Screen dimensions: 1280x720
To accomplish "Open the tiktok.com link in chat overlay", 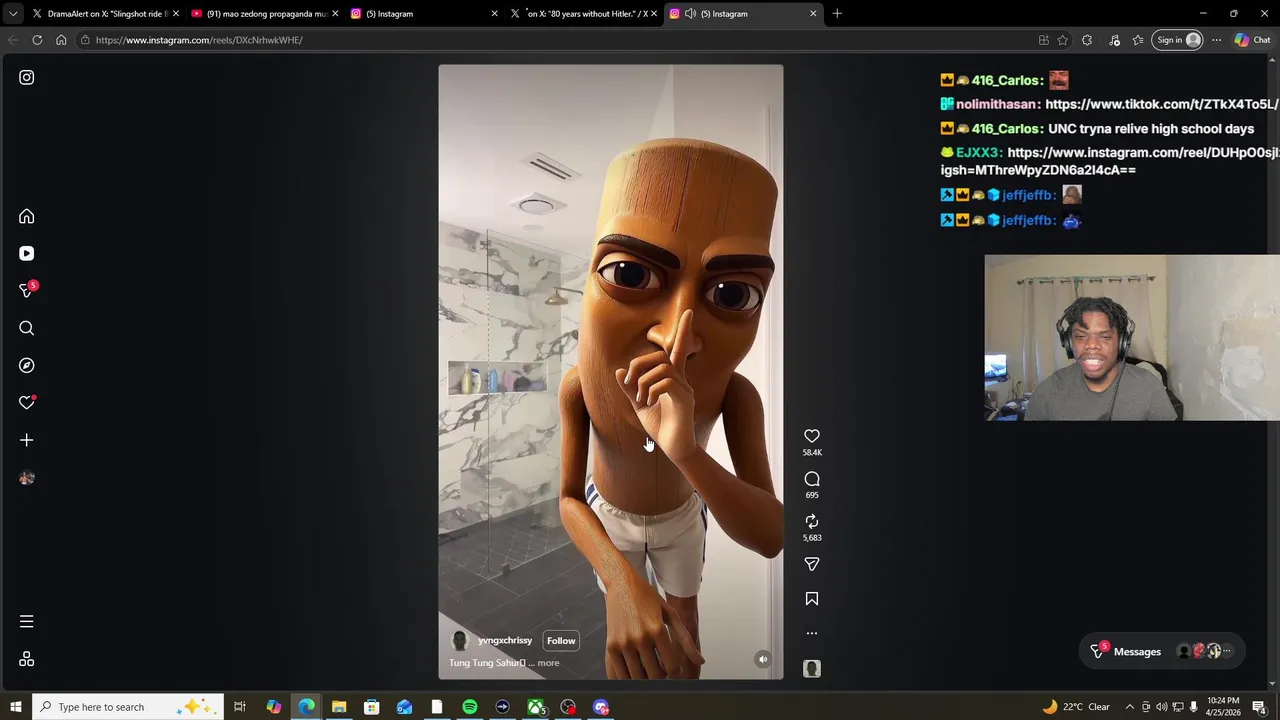I will pyautogui.click(x=1161, y=104).
